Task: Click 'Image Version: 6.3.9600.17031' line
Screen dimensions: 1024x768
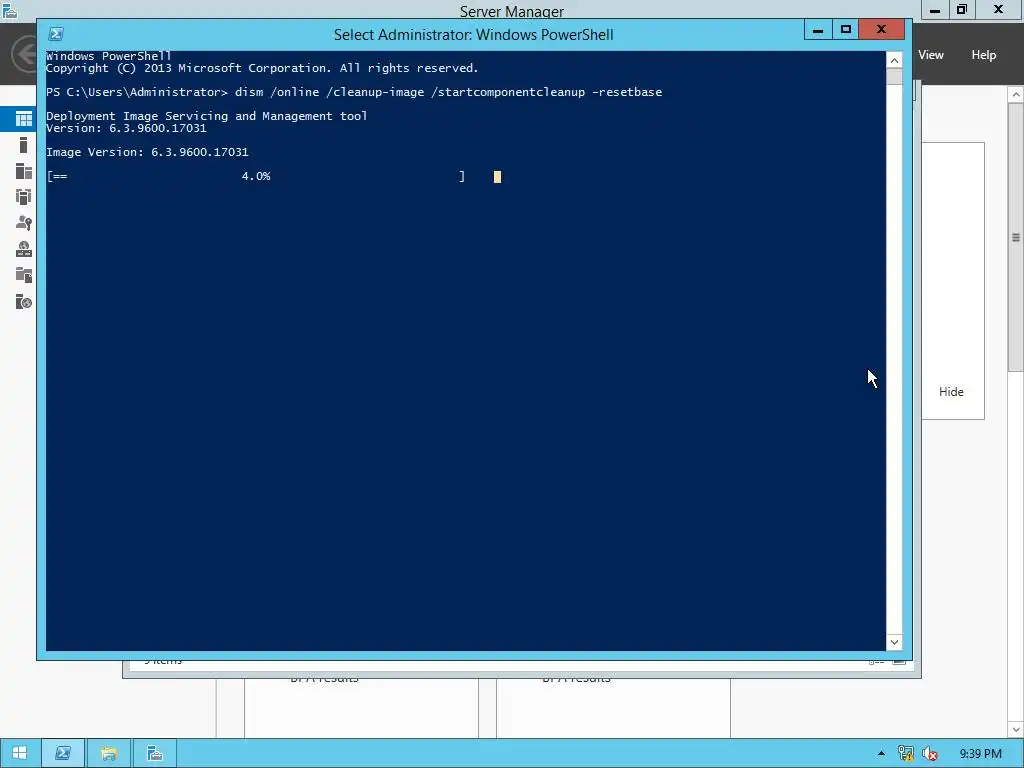Action: [x=147, y=152]
